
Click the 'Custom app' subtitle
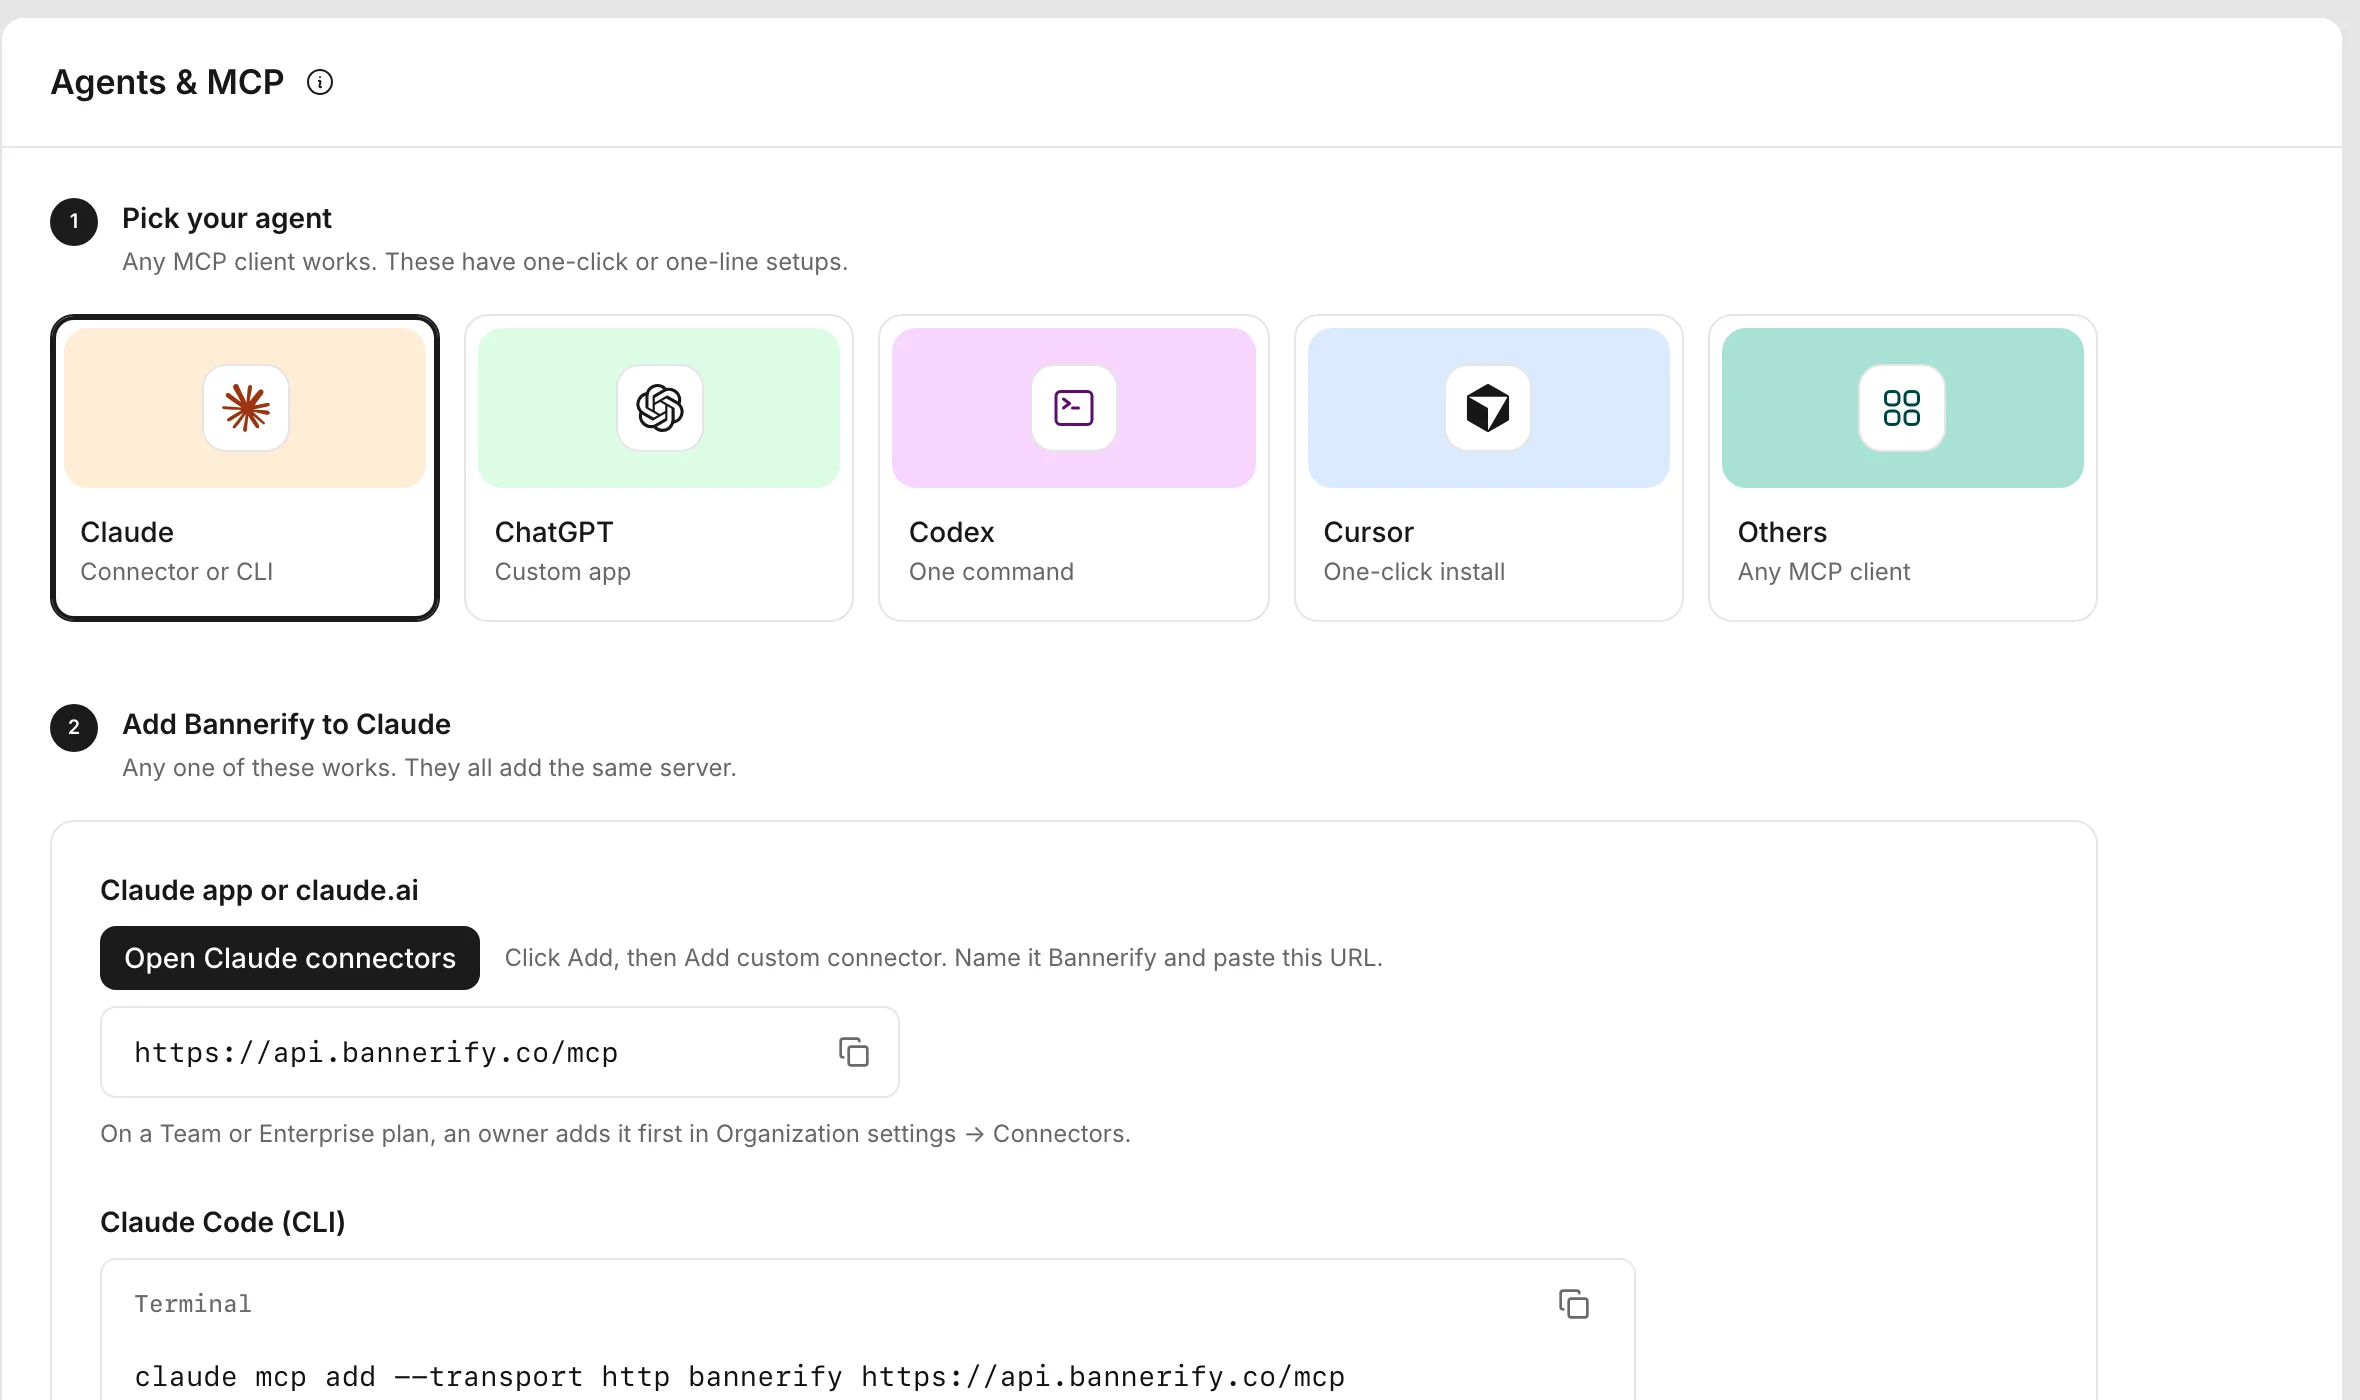pos(563,572)
